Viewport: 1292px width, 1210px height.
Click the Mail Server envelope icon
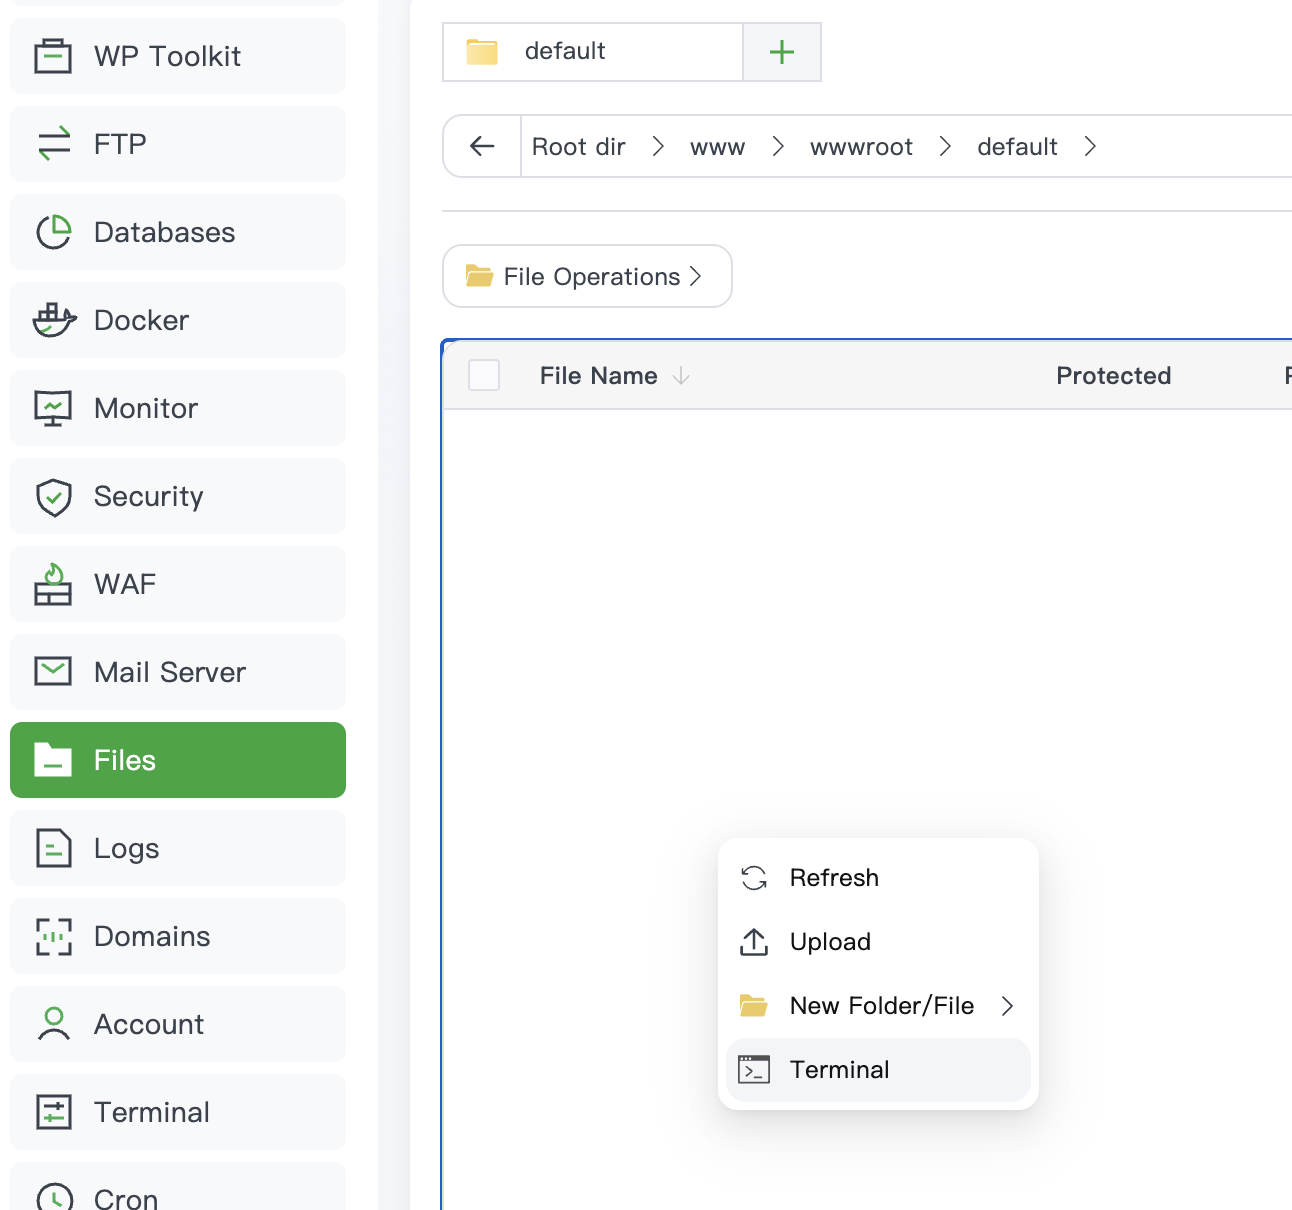[x=53, y=672]
